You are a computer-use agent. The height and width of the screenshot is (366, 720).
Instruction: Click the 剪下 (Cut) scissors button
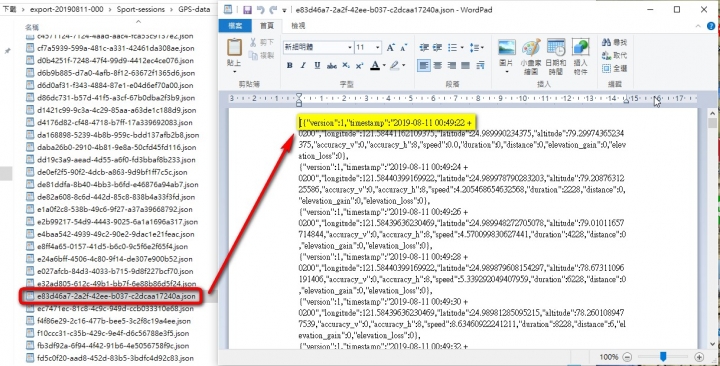pyautogui.click(x=262, y=42)
